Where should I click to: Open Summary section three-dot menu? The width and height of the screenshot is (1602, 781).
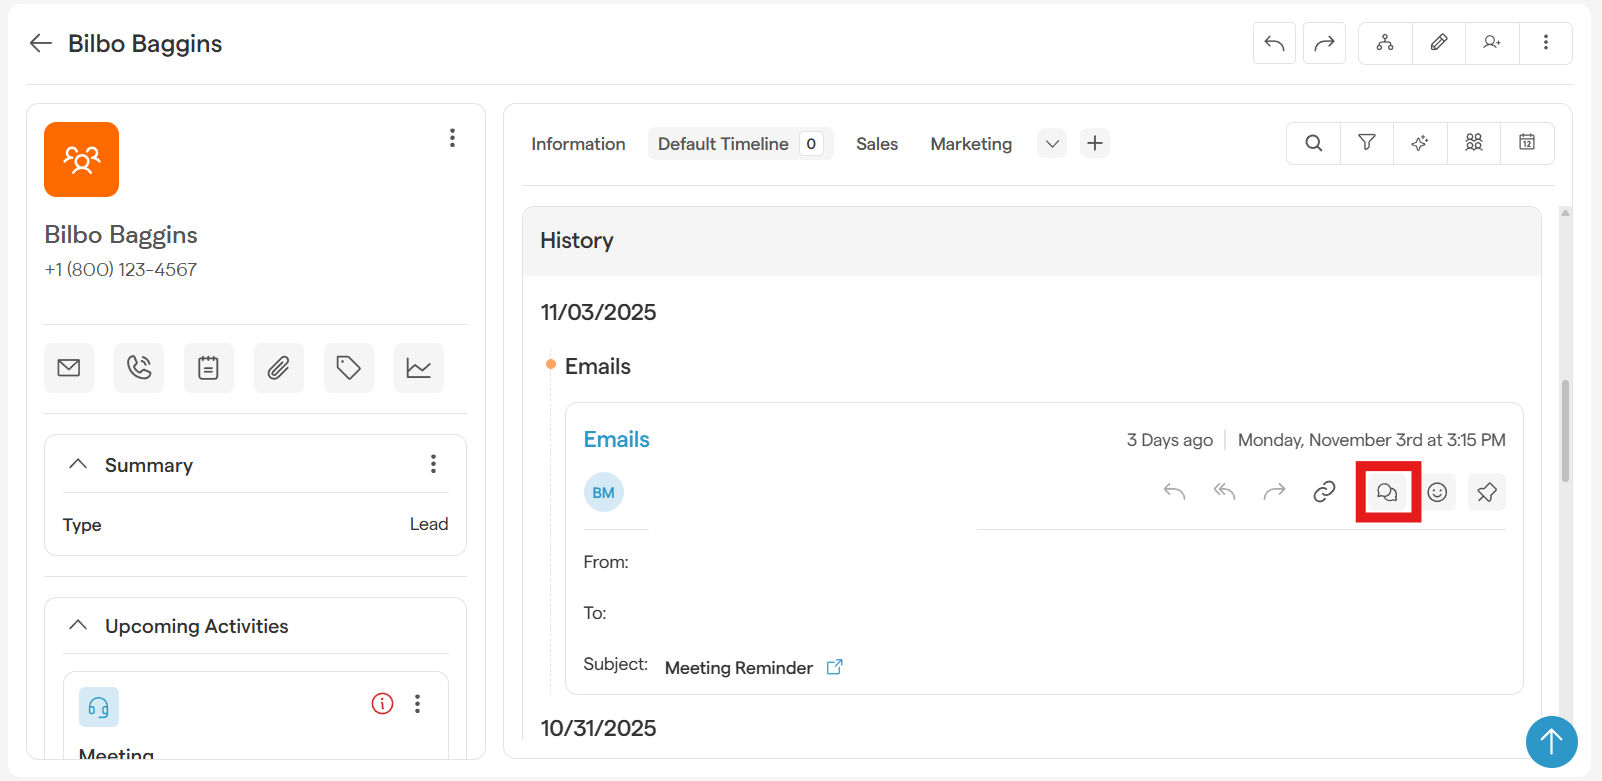pos(433,464)
